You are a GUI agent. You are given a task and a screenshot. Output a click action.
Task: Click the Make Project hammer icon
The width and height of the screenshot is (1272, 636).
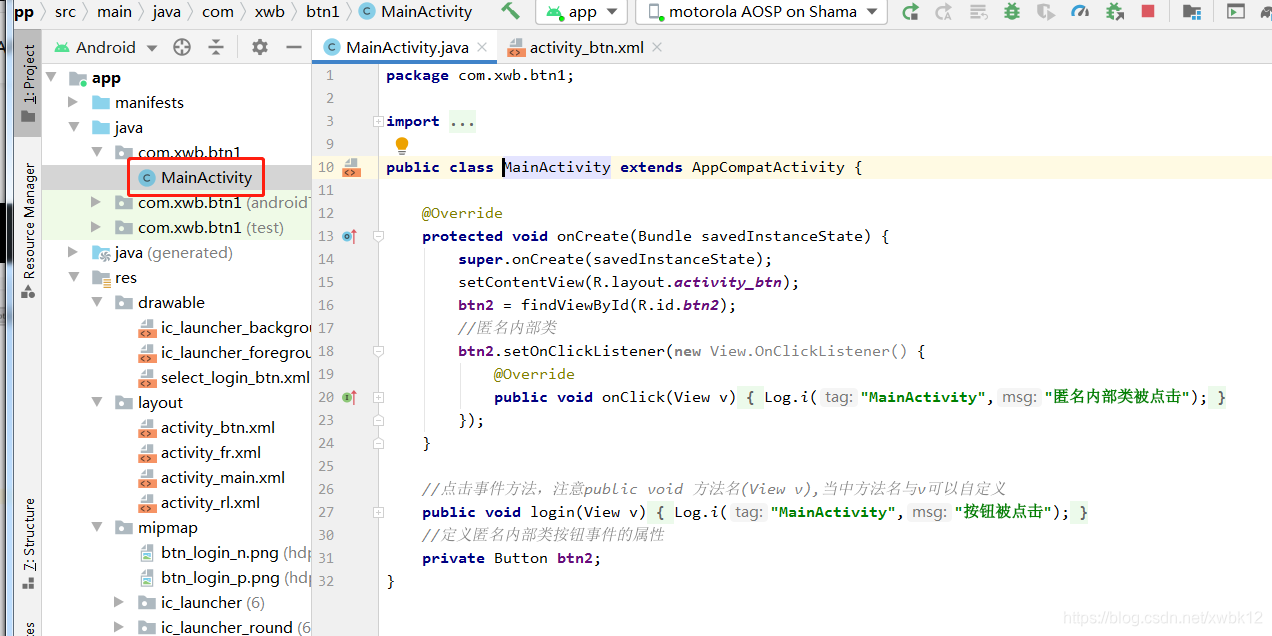click(511, 12)
